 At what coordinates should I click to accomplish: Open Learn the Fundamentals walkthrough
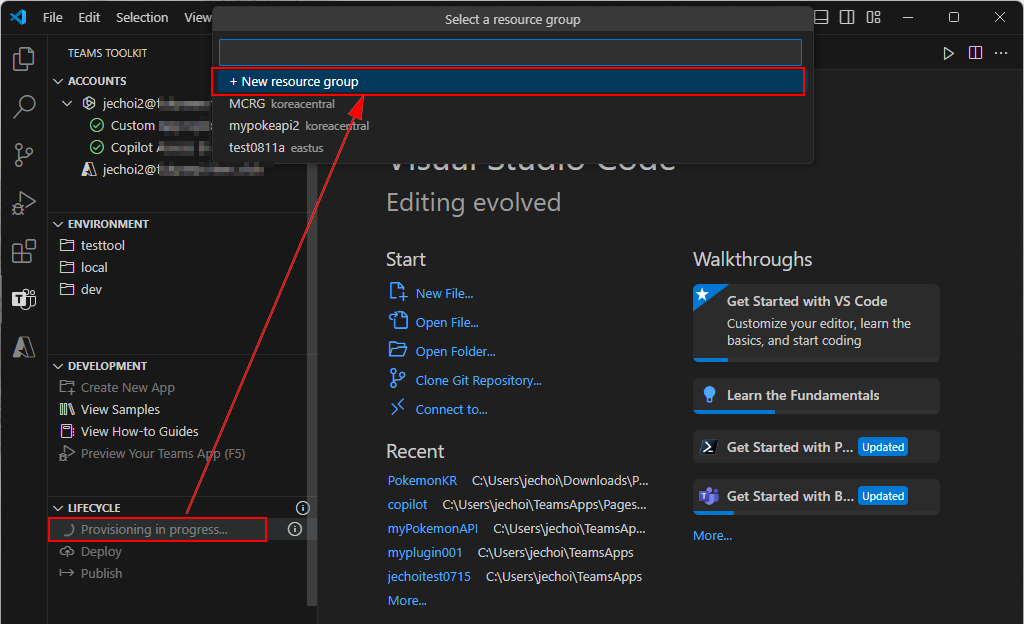(816, 396)
